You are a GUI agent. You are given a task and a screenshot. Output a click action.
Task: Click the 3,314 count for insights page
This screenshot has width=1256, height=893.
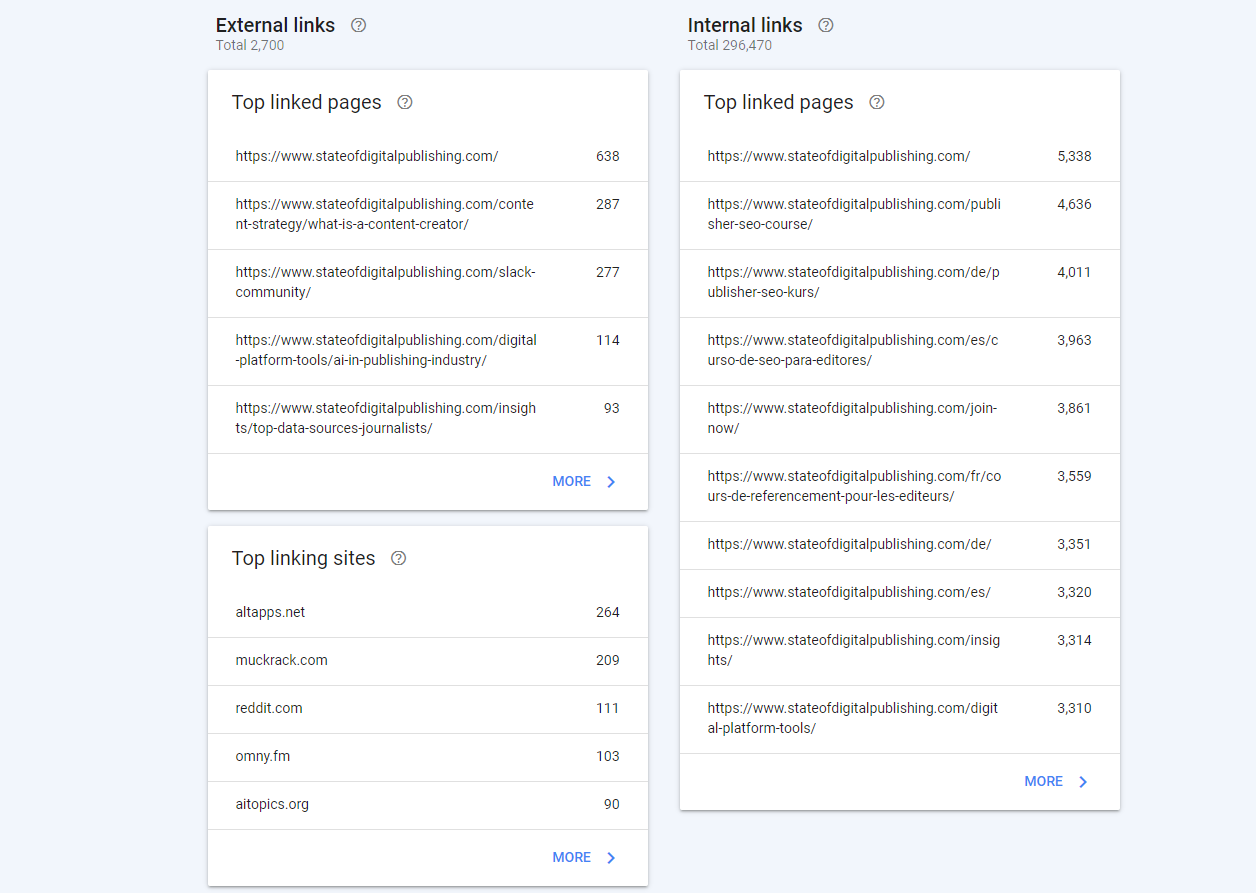tap(1074, 640)
